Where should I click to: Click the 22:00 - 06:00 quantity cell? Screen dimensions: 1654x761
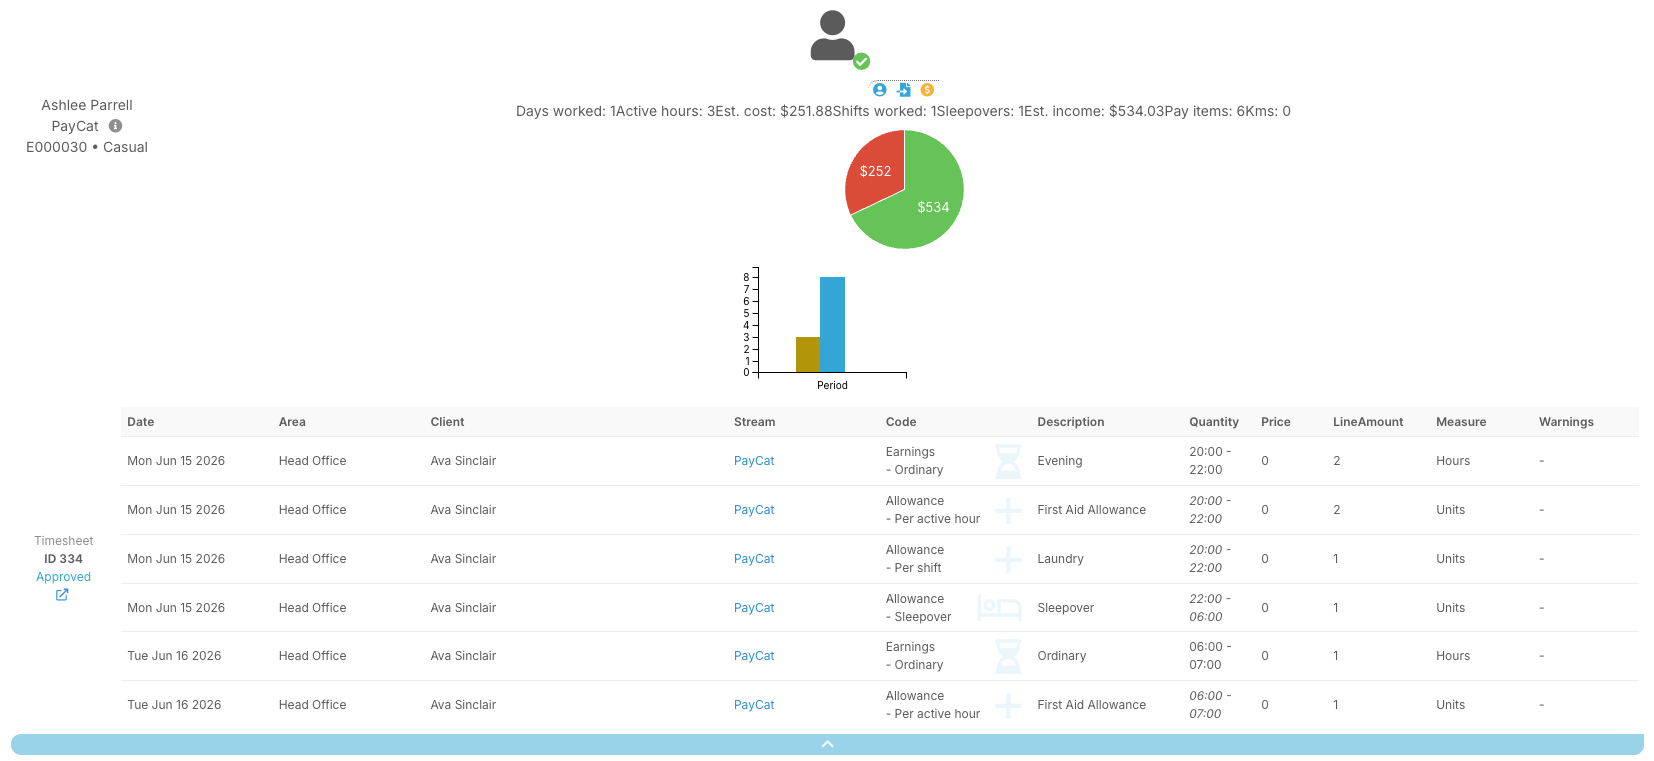point(1210,608)
